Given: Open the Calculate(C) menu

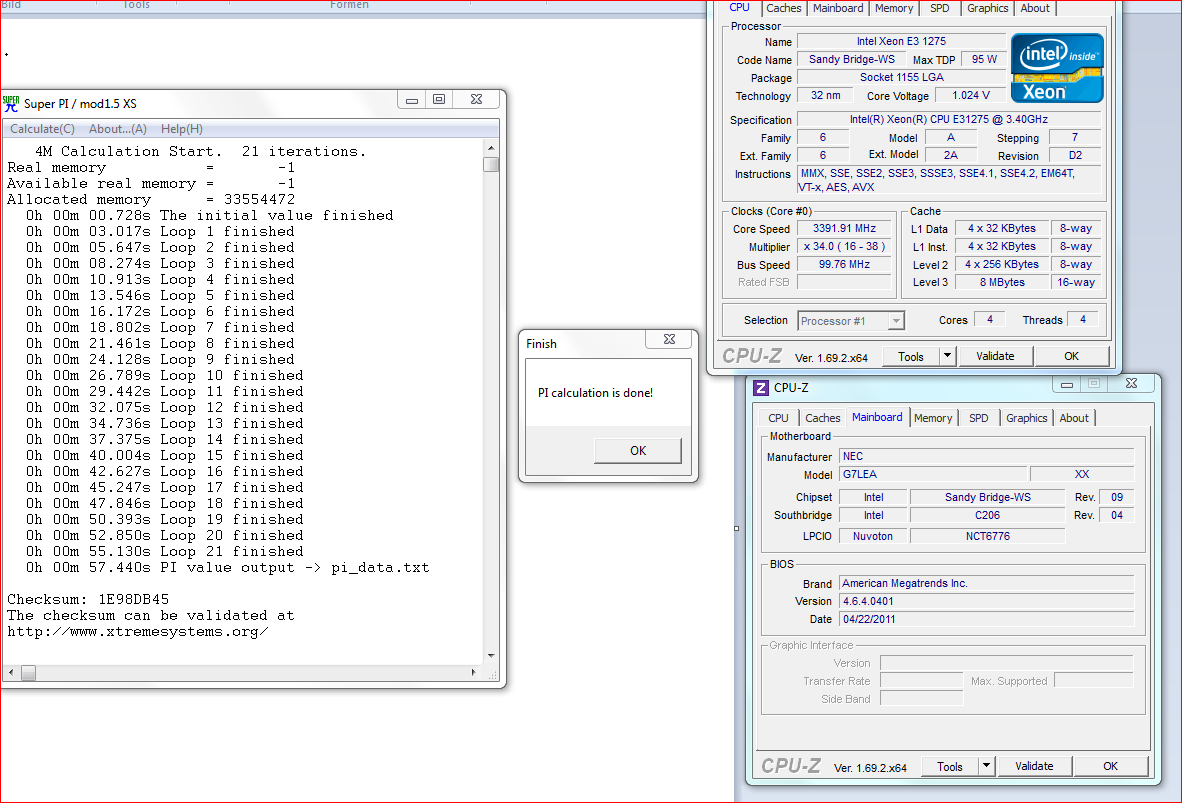Looking at the screenshot, I should click(42, 129).
